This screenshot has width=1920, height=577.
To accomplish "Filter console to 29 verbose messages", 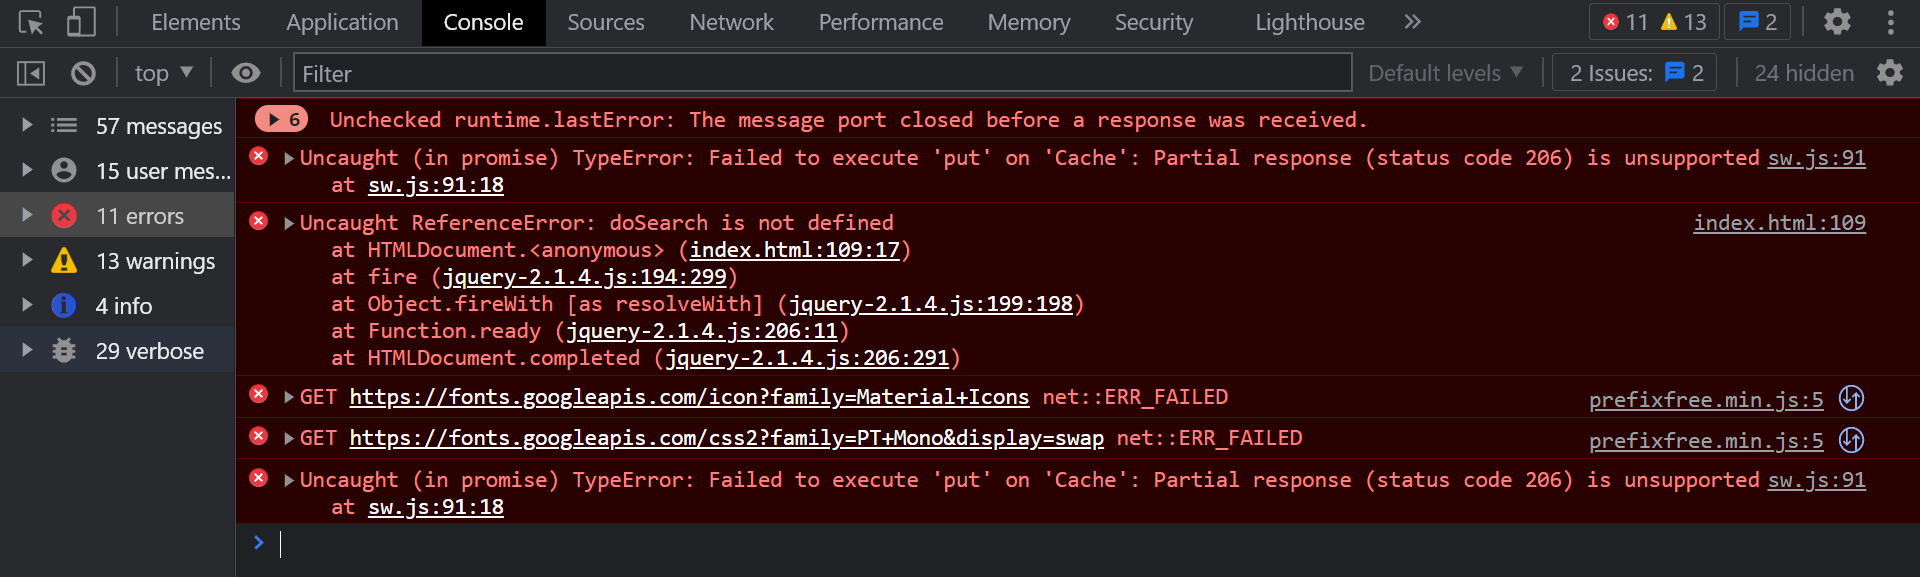I will click(149, 350).
